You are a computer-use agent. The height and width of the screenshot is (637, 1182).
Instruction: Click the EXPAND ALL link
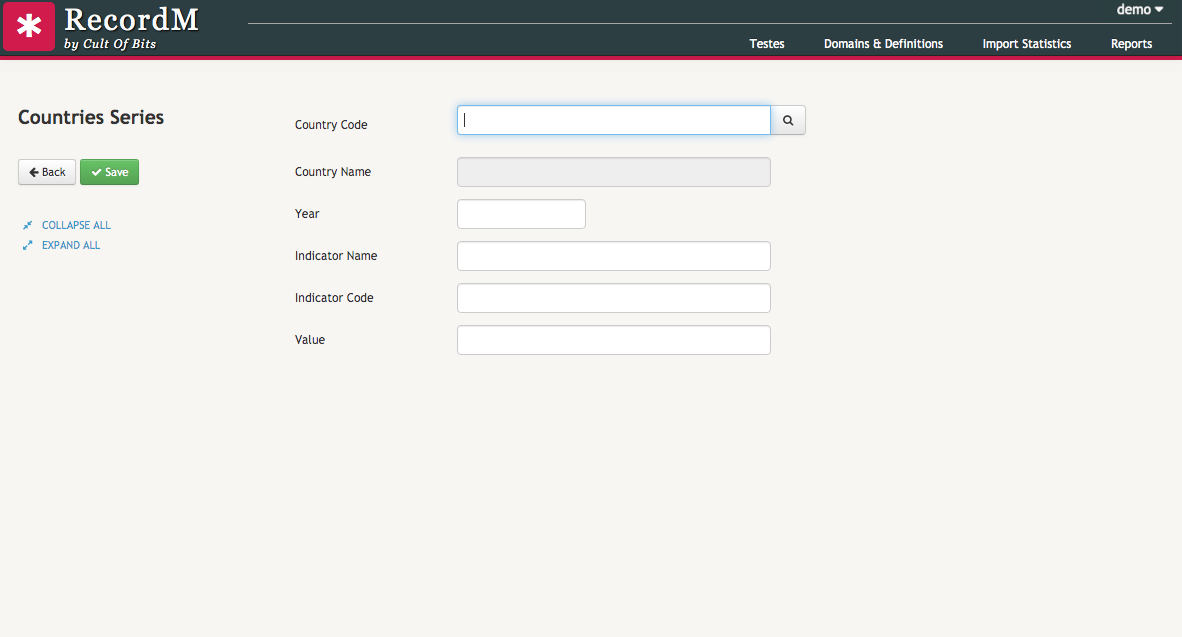coord(71,245)
